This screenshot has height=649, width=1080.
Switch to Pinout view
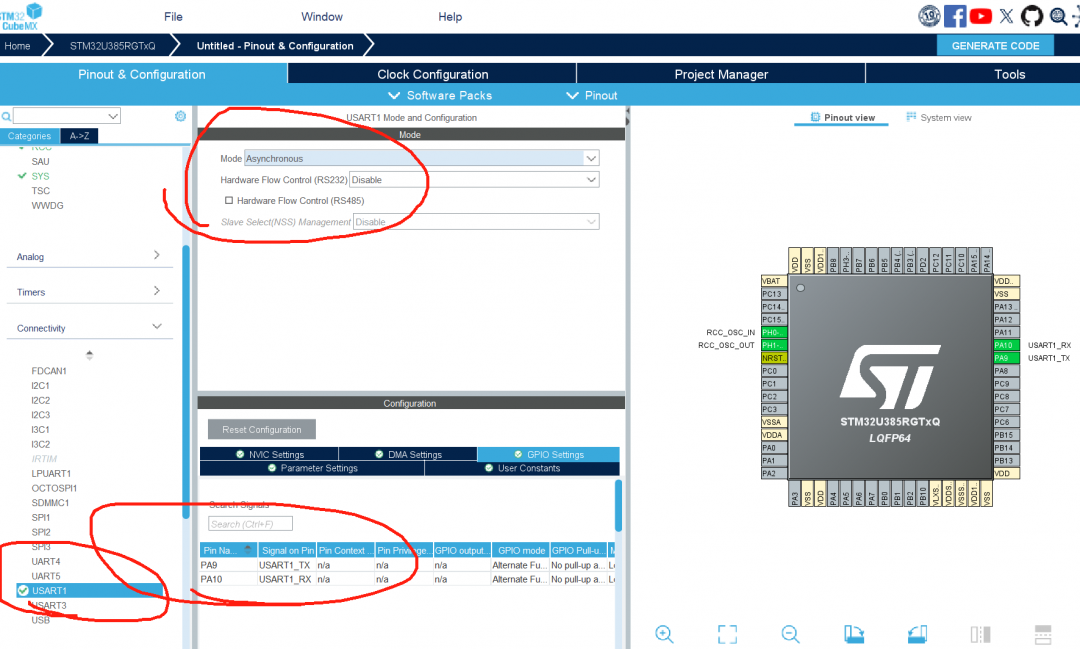[x=842, y=118]
